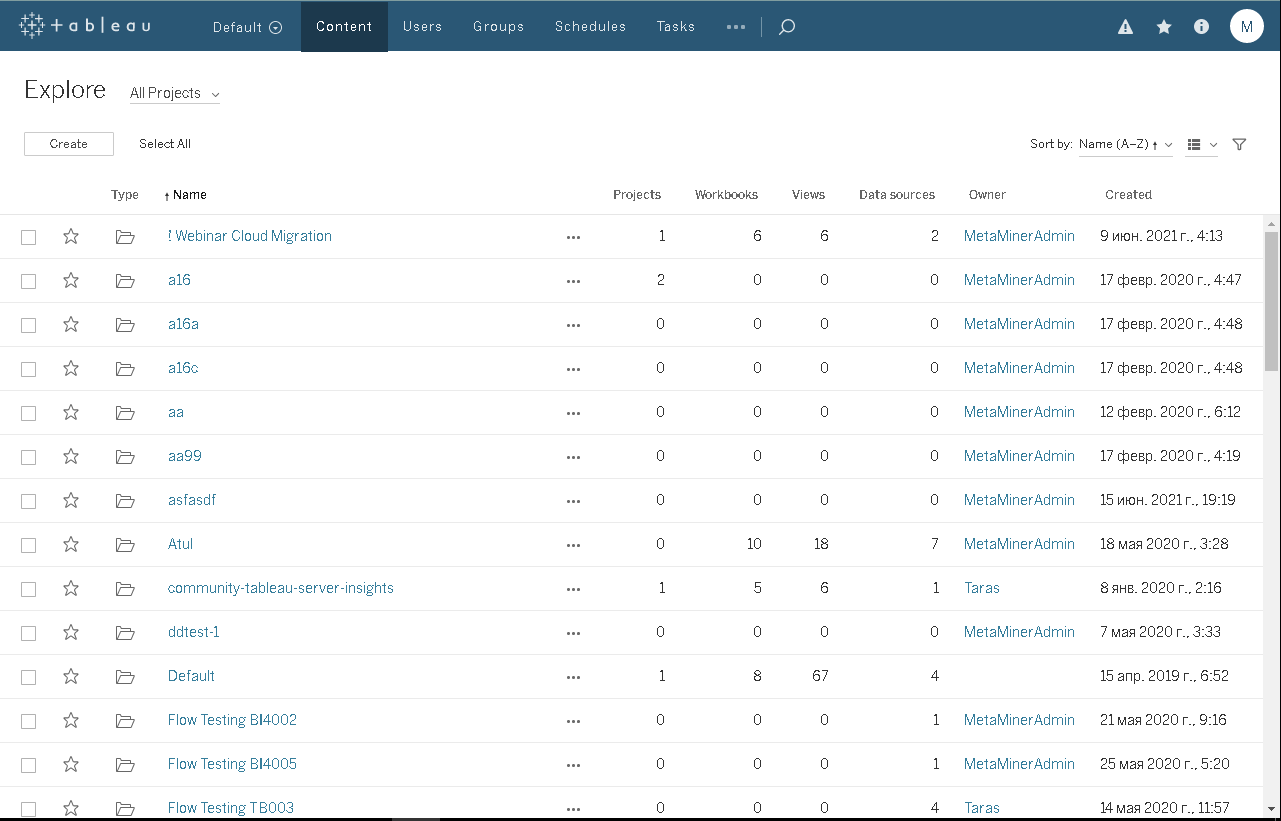Click the vertical scrollbar thumb
The image size is (1281, 821).
tap(1271, 300)
